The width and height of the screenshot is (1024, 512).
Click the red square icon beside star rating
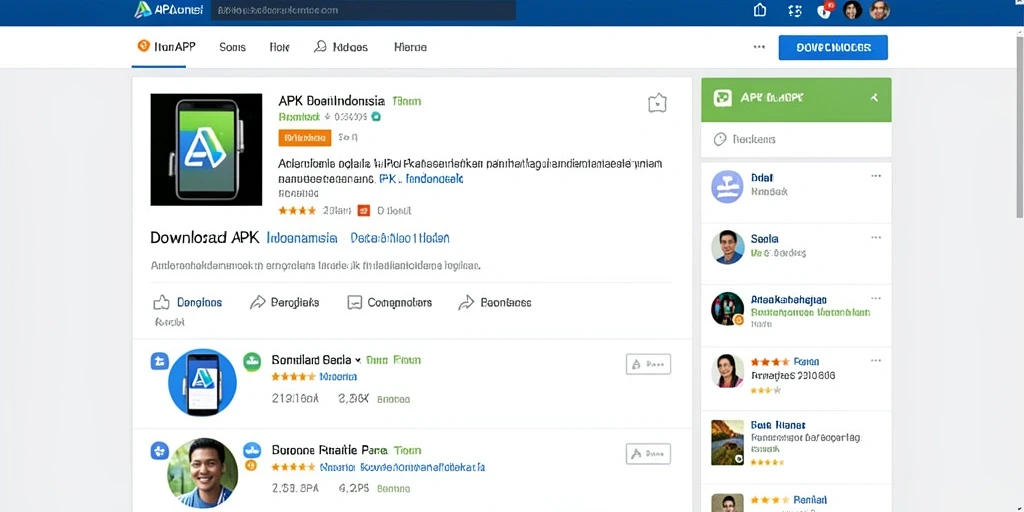tap(364, 210)
